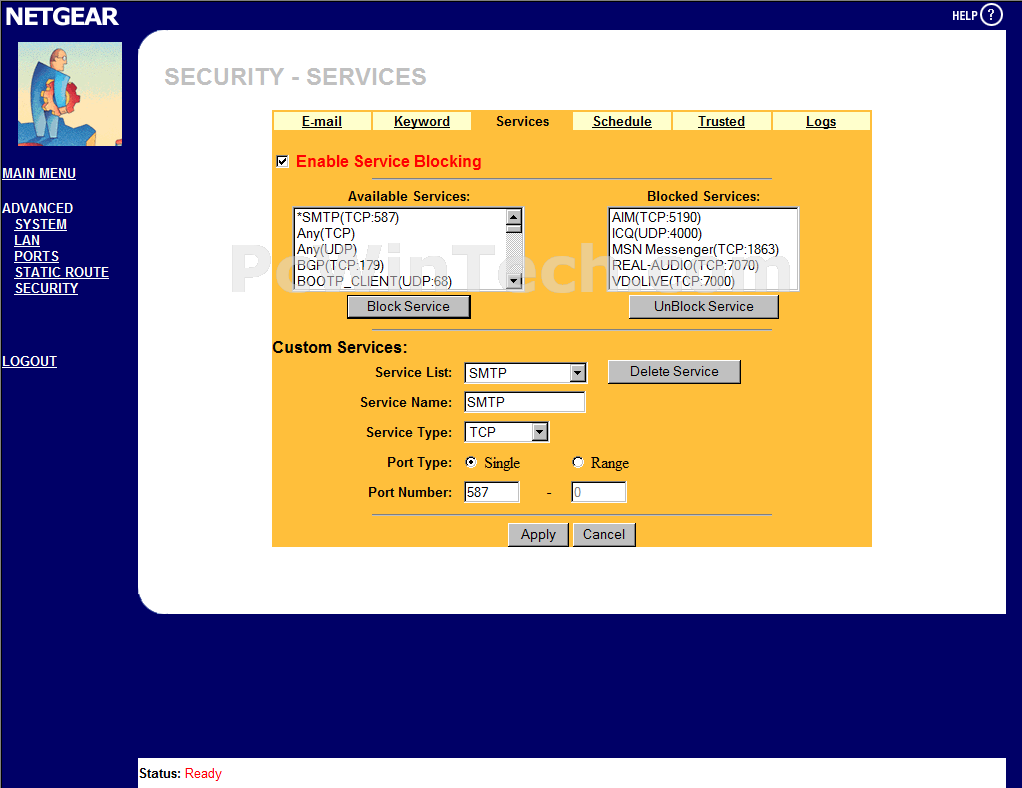Go to the Main Menu link

[x=39, y=173]
